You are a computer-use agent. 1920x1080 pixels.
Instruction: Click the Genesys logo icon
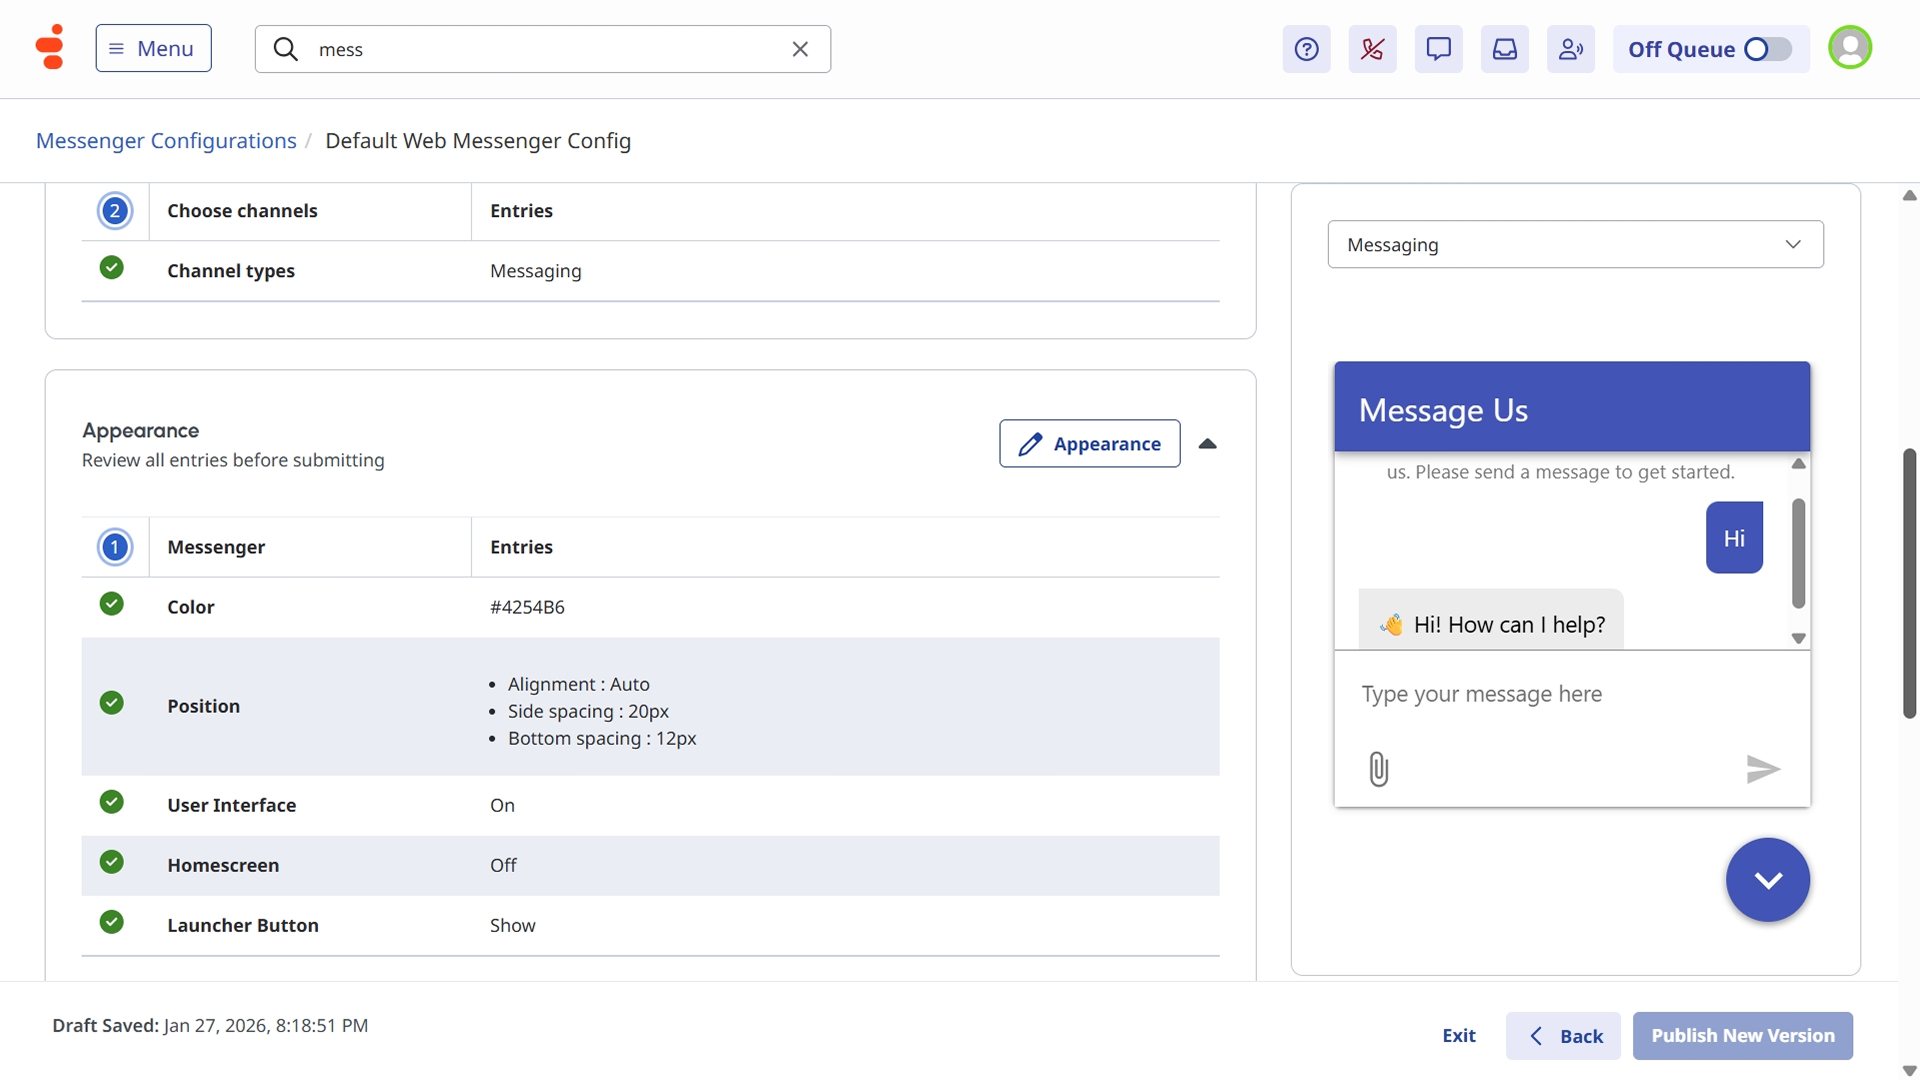49,47
